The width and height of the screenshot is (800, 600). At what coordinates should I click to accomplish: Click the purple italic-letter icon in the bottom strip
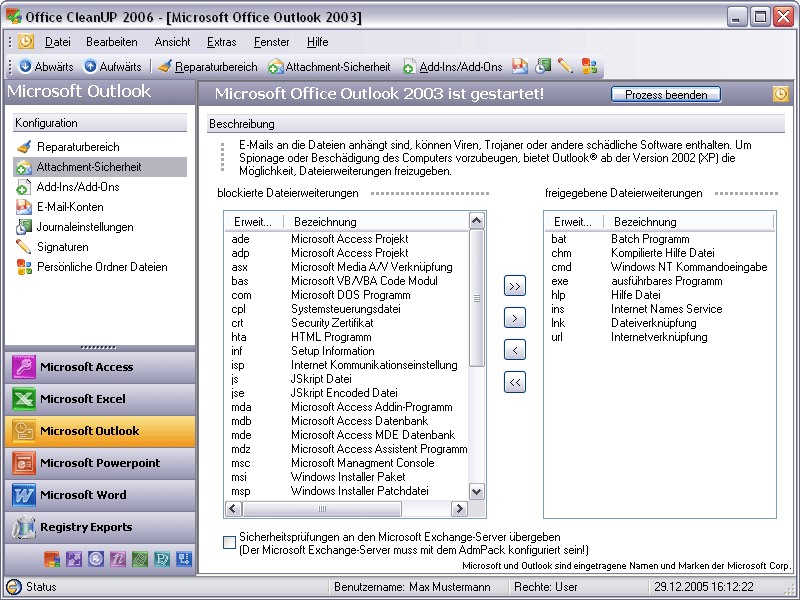[118, 559]
